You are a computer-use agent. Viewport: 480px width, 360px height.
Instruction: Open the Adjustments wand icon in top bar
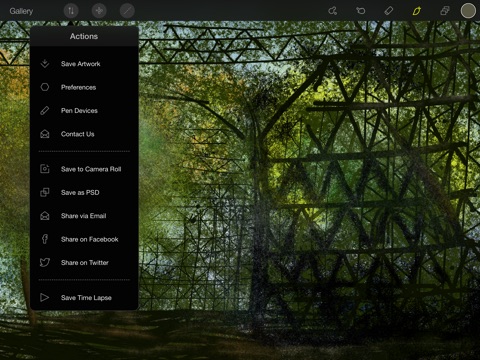click(127, 11)
